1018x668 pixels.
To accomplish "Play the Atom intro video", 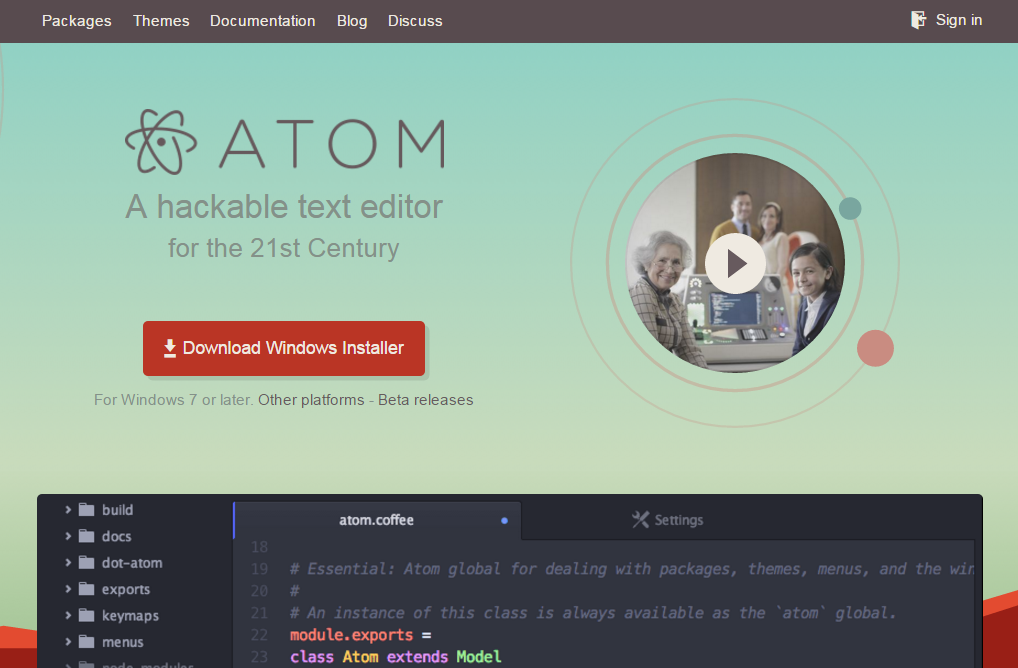I will tap(736, 264).
